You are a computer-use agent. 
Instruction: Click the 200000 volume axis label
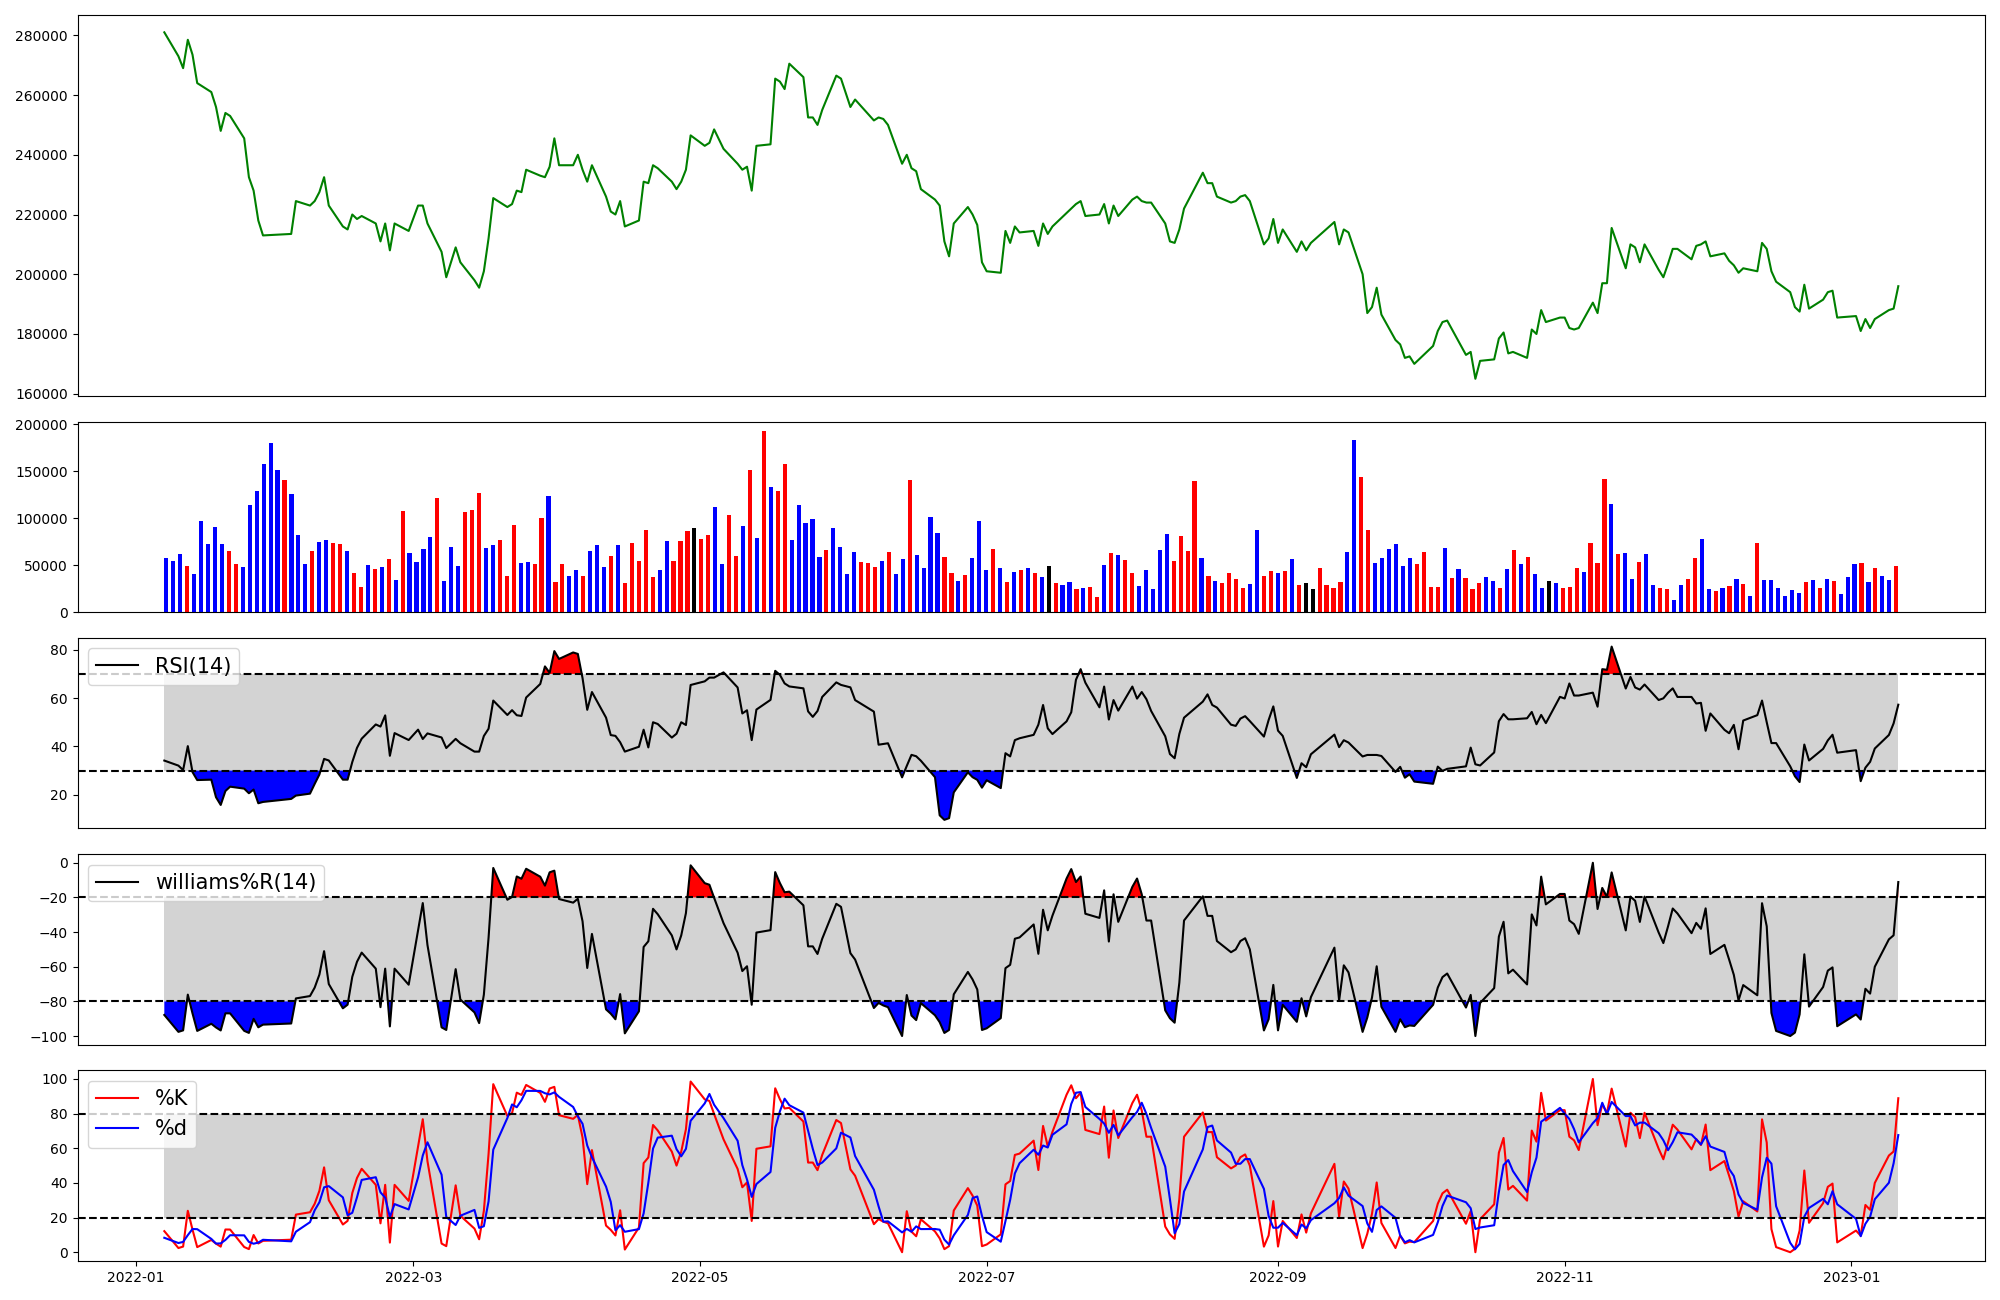(41, 425)
